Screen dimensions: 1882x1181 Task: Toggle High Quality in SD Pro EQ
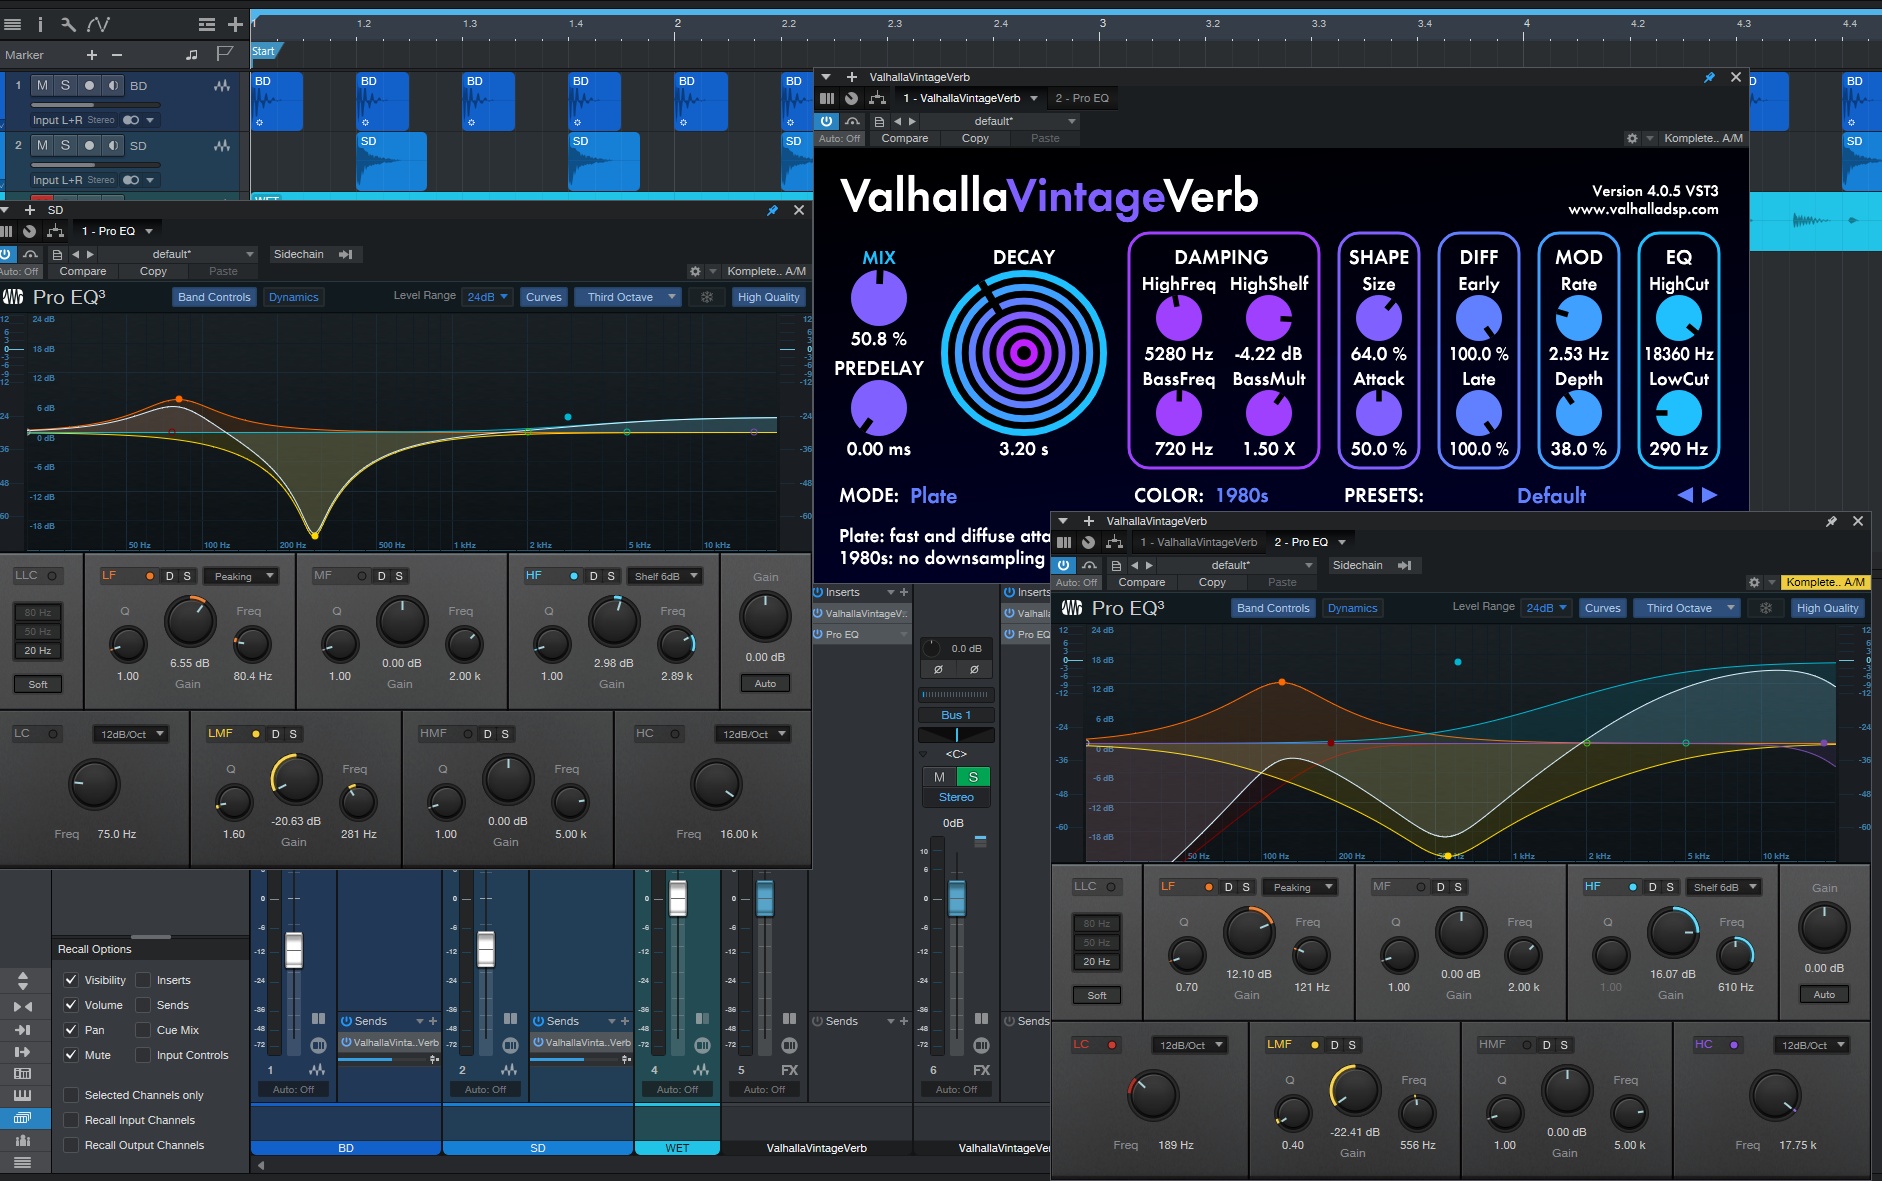pos(768,297)
